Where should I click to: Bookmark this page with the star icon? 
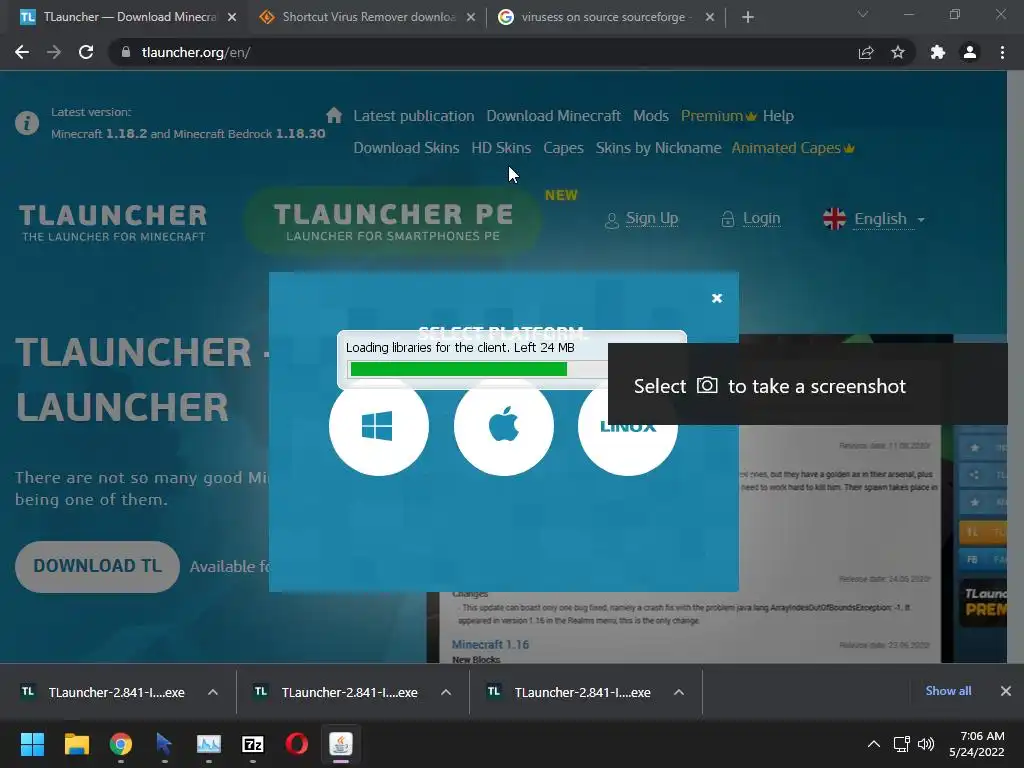[x=898, y=52]
